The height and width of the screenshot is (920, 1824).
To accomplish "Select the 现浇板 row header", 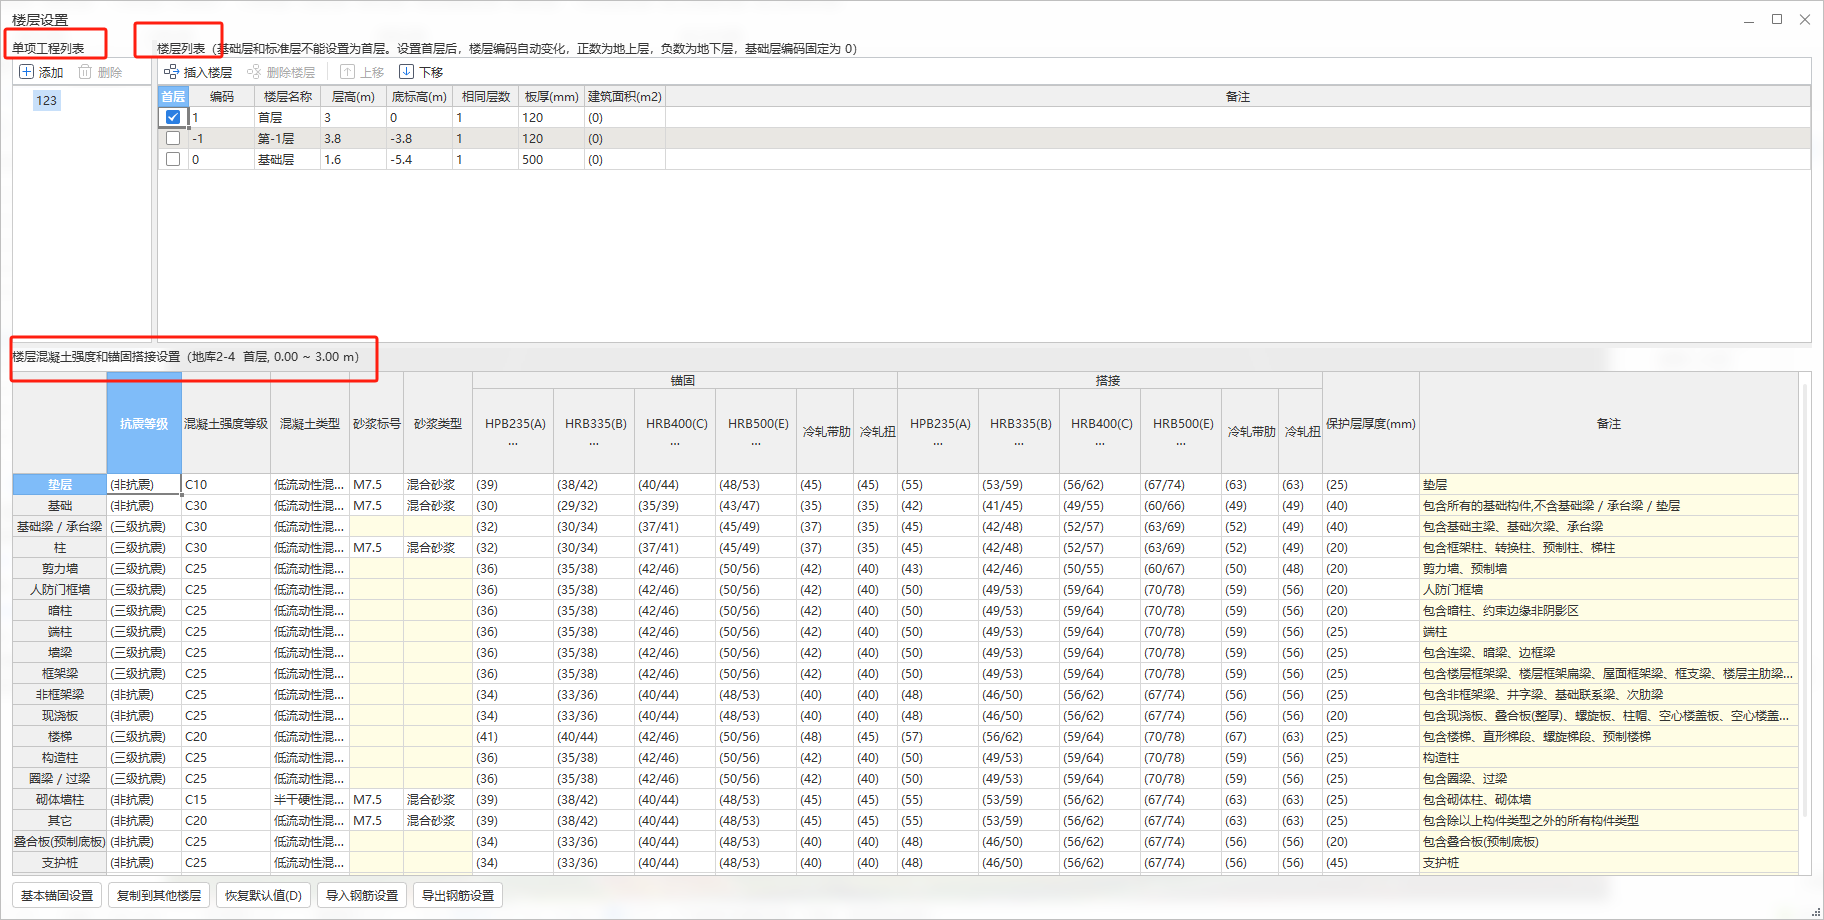I will tap(60, 715).
